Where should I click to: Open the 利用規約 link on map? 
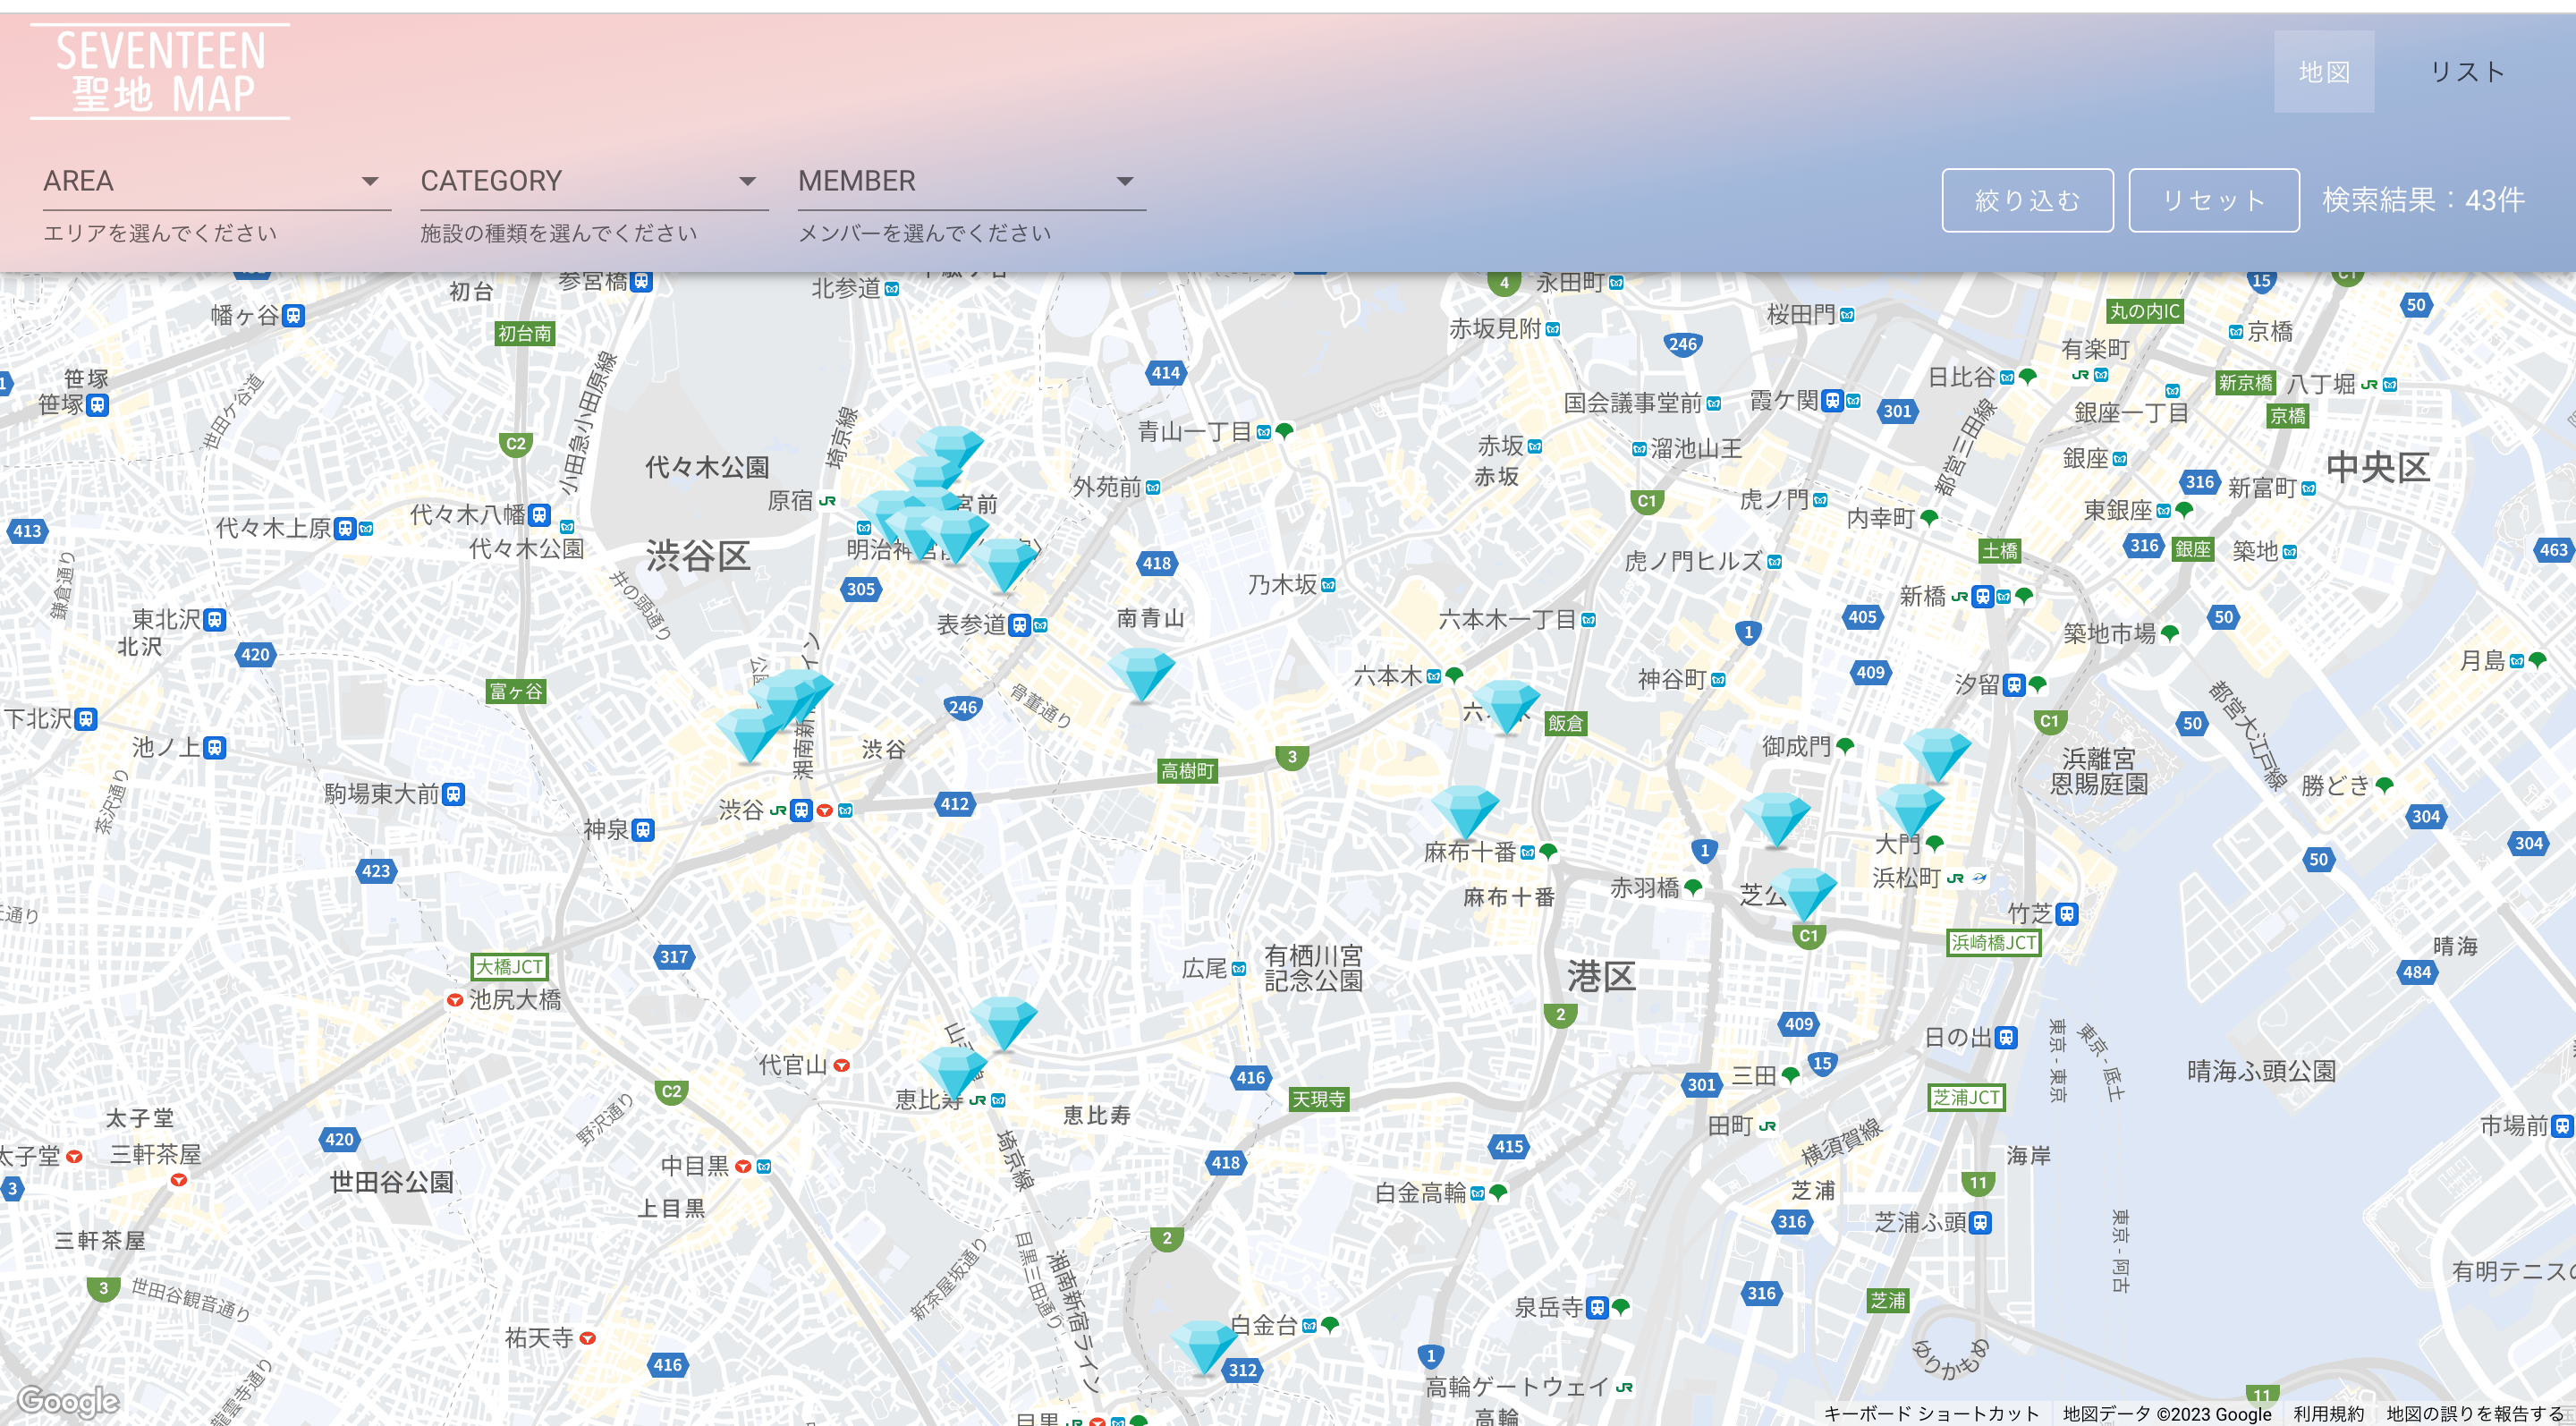pyautogui.click(x=2328, y=1413)
